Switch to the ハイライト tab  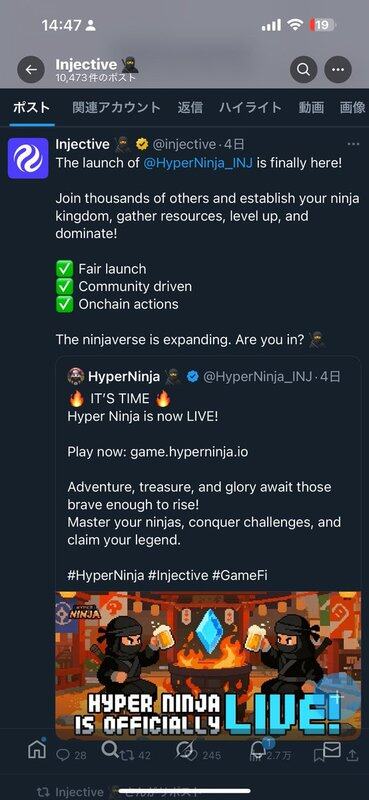click(250, 108)
